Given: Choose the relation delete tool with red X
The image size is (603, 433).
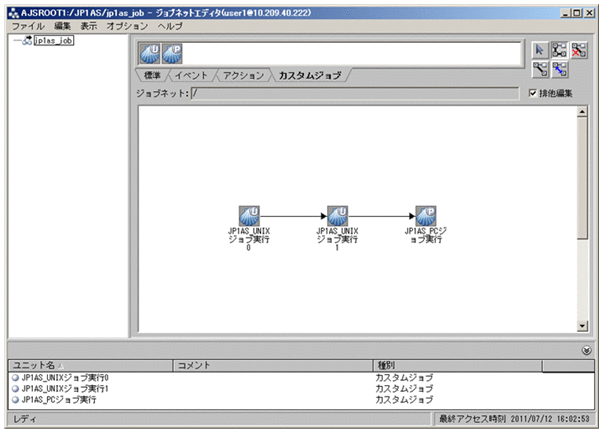Looking at the screenshot, I should click(x=578, y=50).
